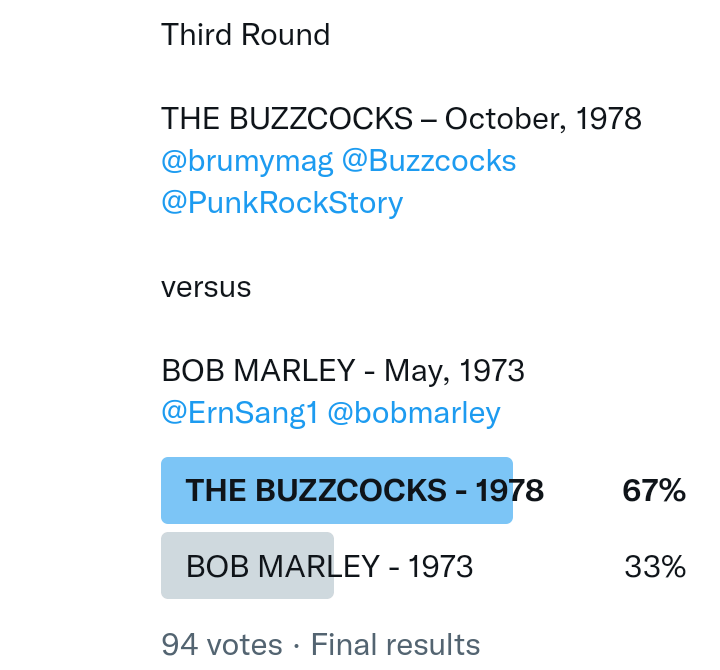Screen dimensions: 720x670
Task: Visit the @PunkRockStory mention link
Action: [282, 203]
